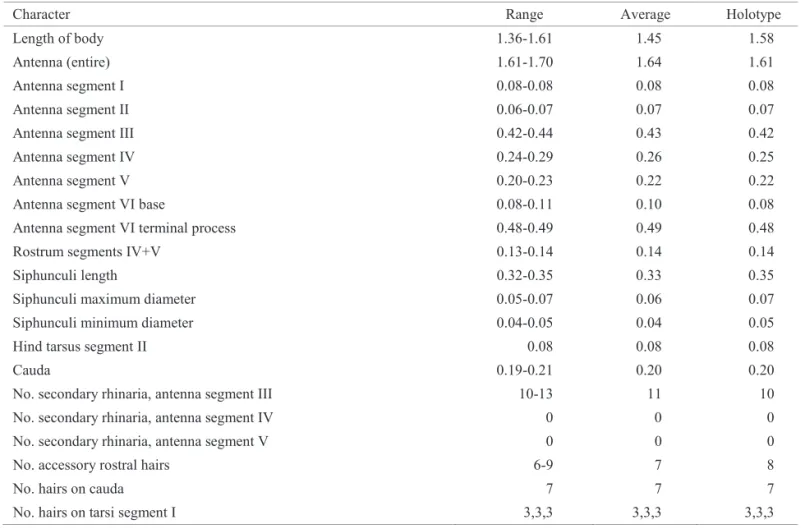Image resolution: width=805 pixels, height=529 pixels.
Task: Click the Character column header
Action: [x=41, y=14]
